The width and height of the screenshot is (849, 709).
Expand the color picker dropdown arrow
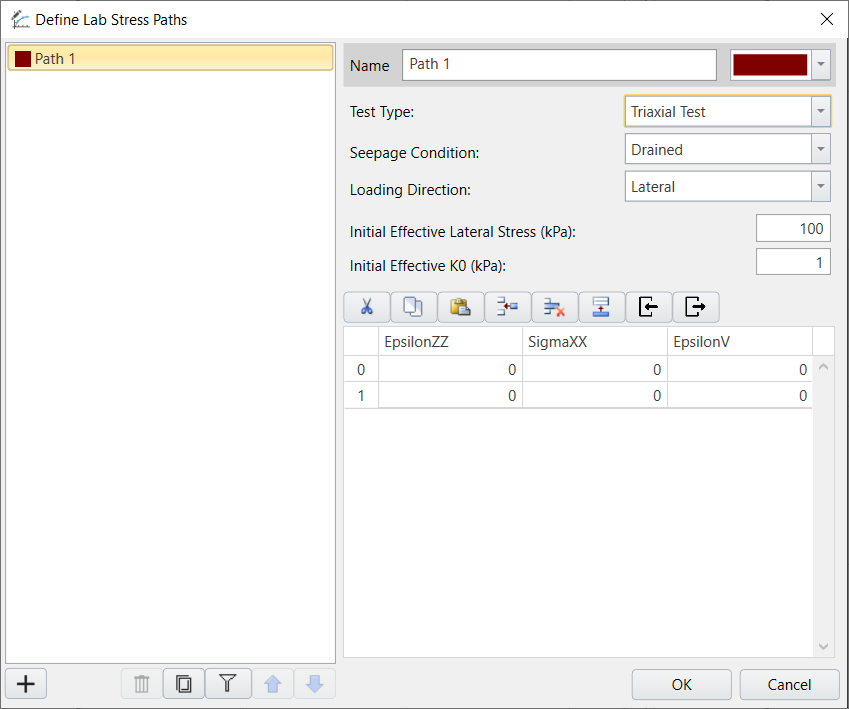[821, 64]
